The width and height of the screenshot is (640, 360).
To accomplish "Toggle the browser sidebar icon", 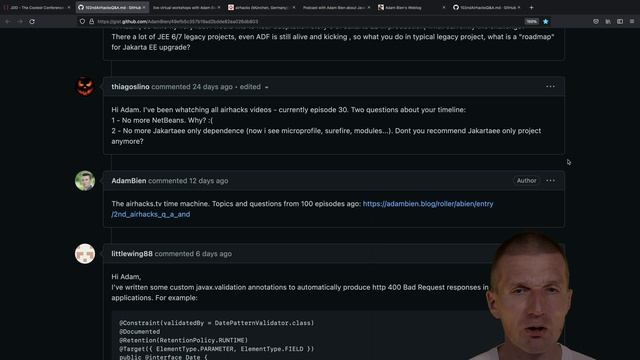I will coord(620,21).
